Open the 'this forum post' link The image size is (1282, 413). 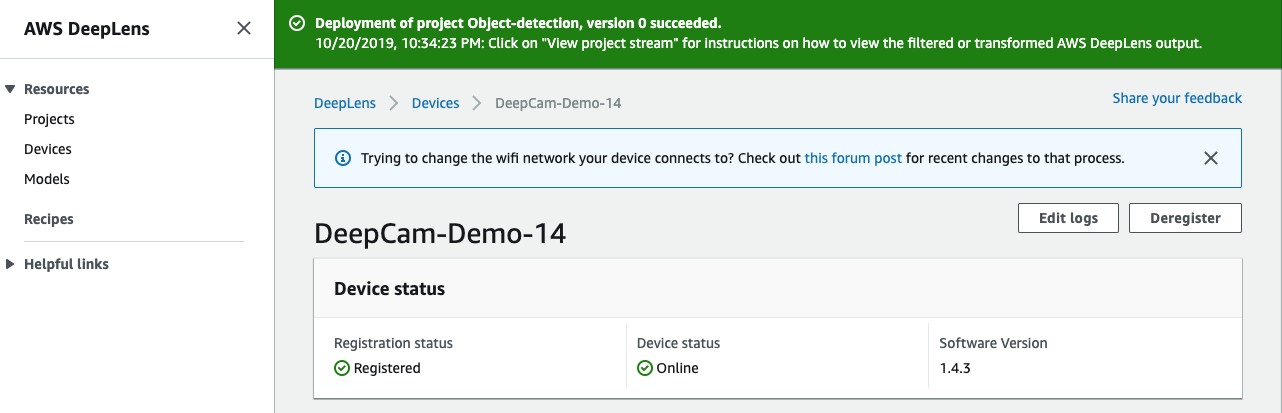point(853,158)
